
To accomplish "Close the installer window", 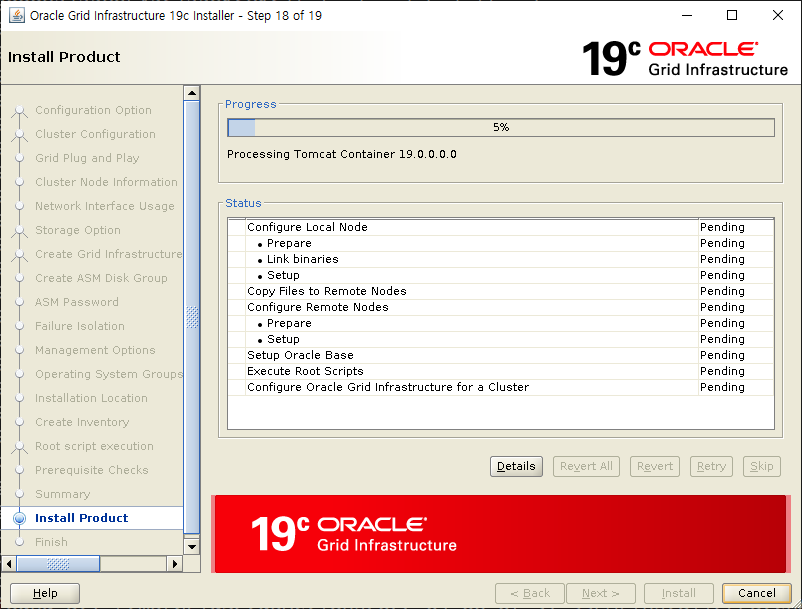I will pyautogui.click(x=777, y=15).
